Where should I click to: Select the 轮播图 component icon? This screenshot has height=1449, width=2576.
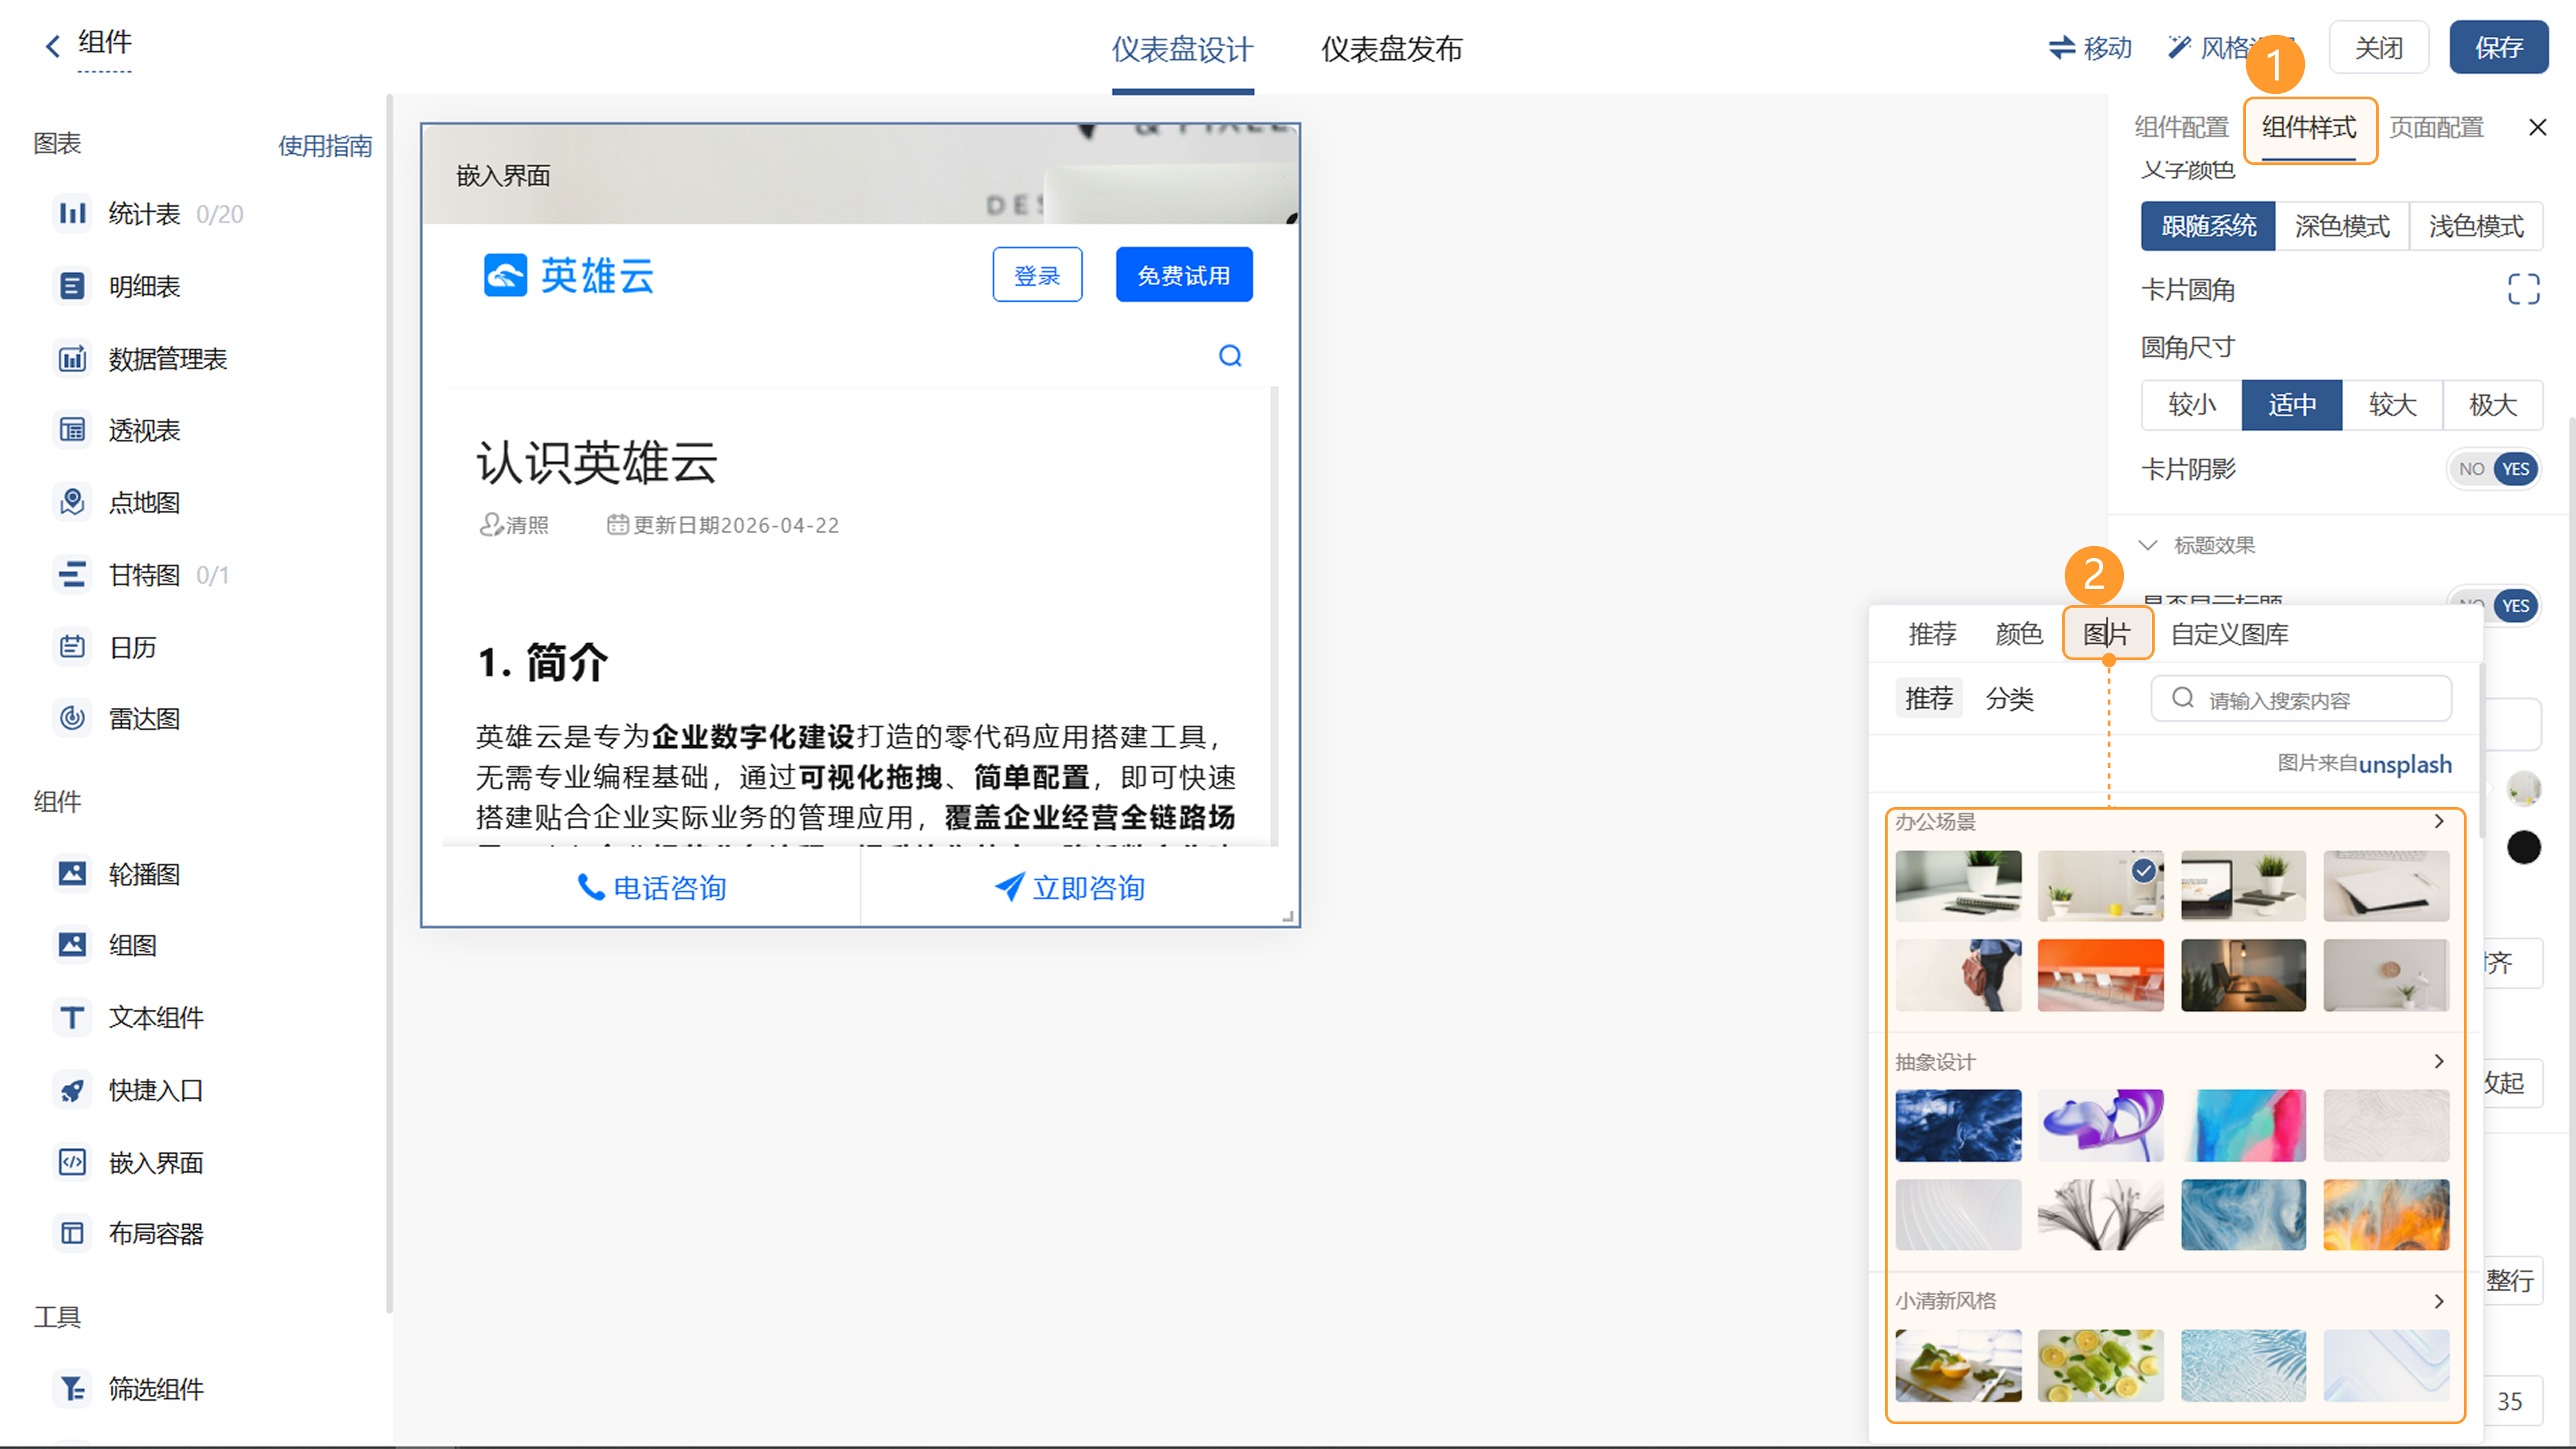(72, 874)
